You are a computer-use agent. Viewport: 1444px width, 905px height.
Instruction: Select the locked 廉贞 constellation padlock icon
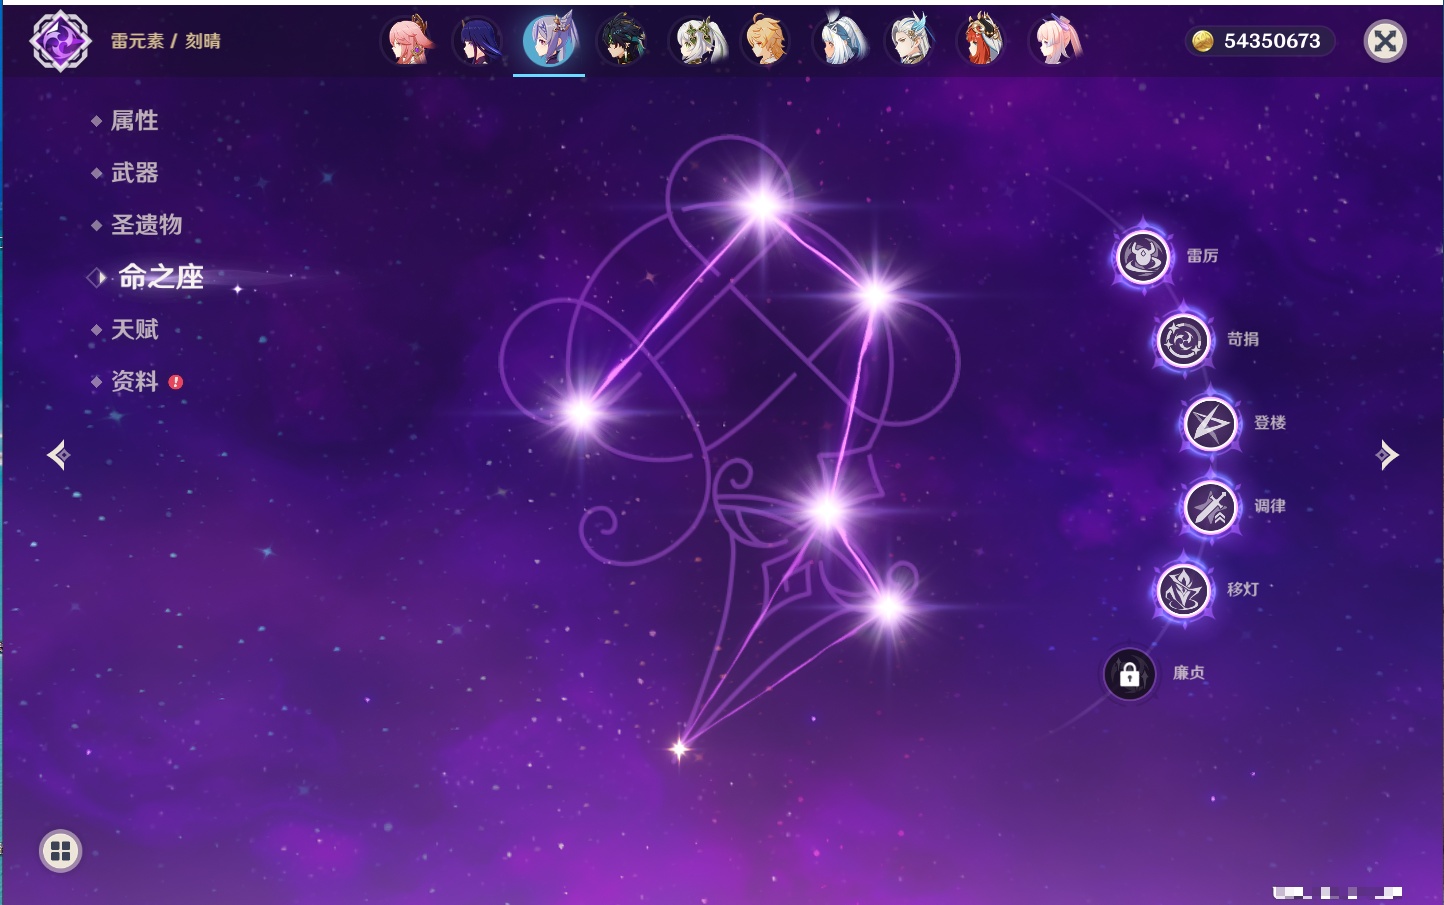coord(1130,674)
